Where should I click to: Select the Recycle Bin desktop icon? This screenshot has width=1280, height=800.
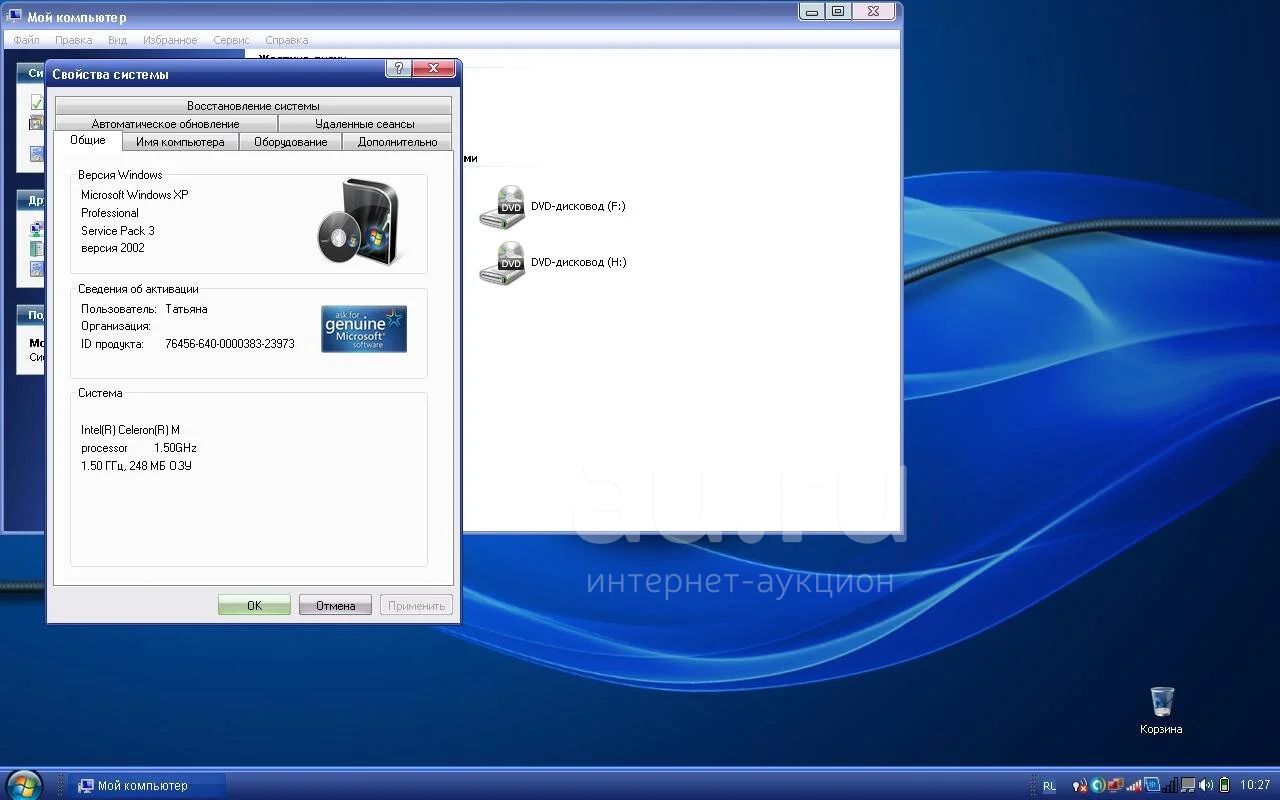pyautogui.click(x=1161, y=701)
